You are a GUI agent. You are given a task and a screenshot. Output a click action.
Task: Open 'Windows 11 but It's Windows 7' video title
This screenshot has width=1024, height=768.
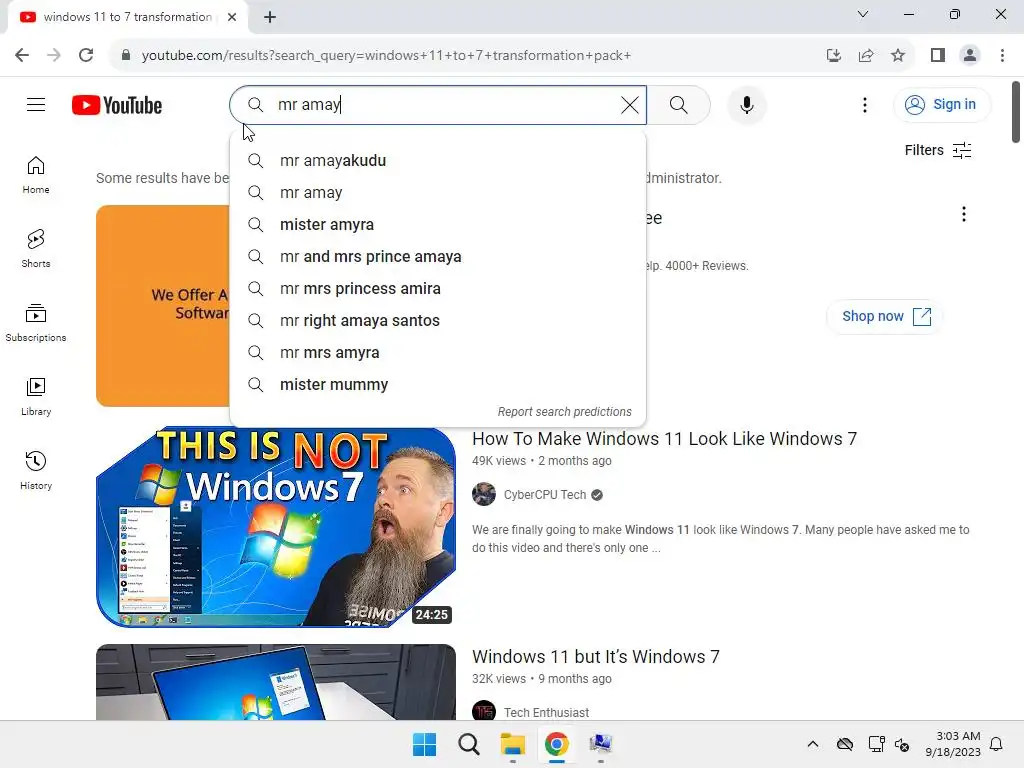[596, 657]
